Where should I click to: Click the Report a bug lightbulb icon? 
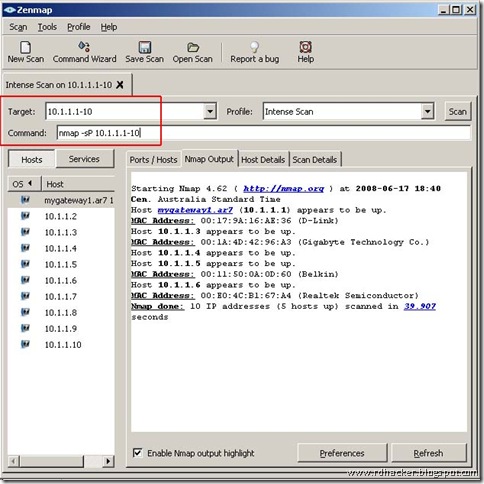tap(254, 47)
